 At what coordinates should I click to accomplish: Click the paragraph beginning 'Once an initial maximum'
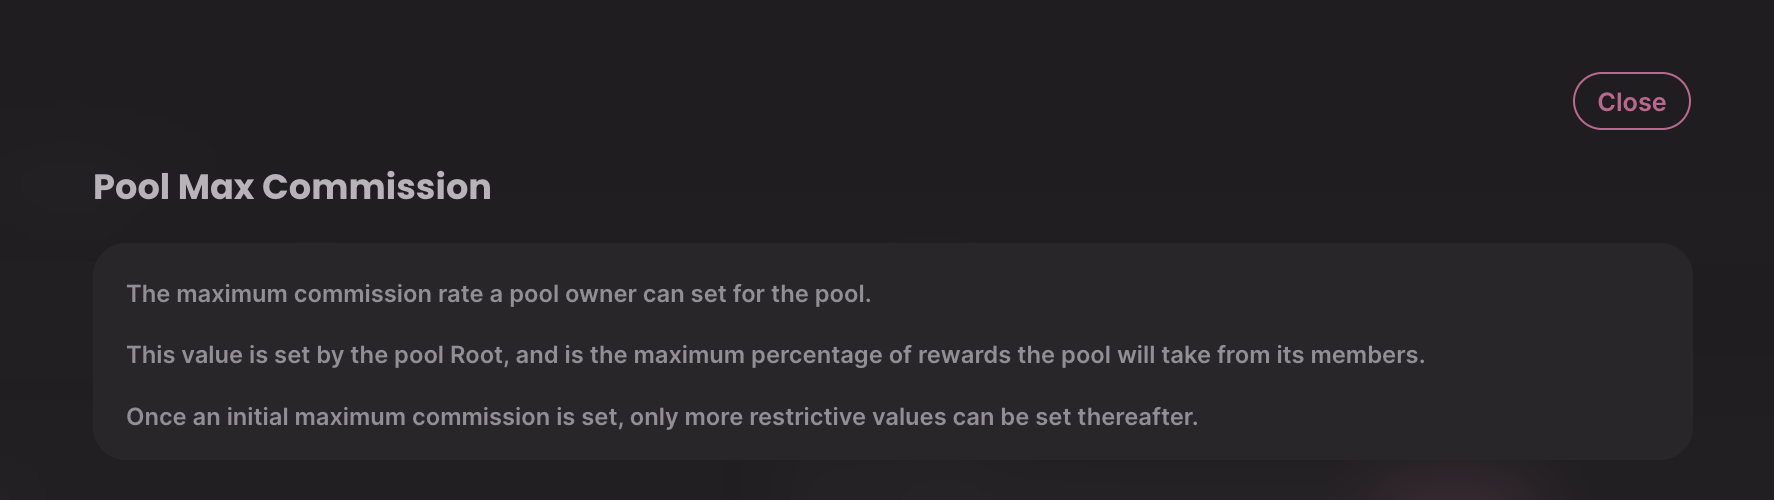662,417
